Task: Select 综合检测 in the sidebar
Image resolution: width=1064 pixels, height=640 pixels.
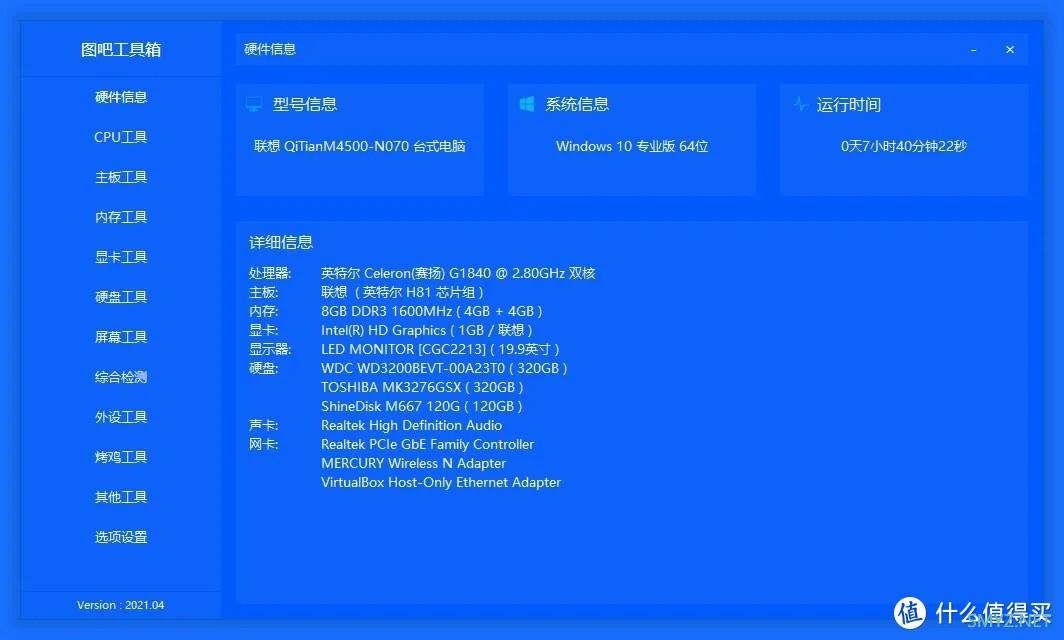Action: tap(121, 377)
